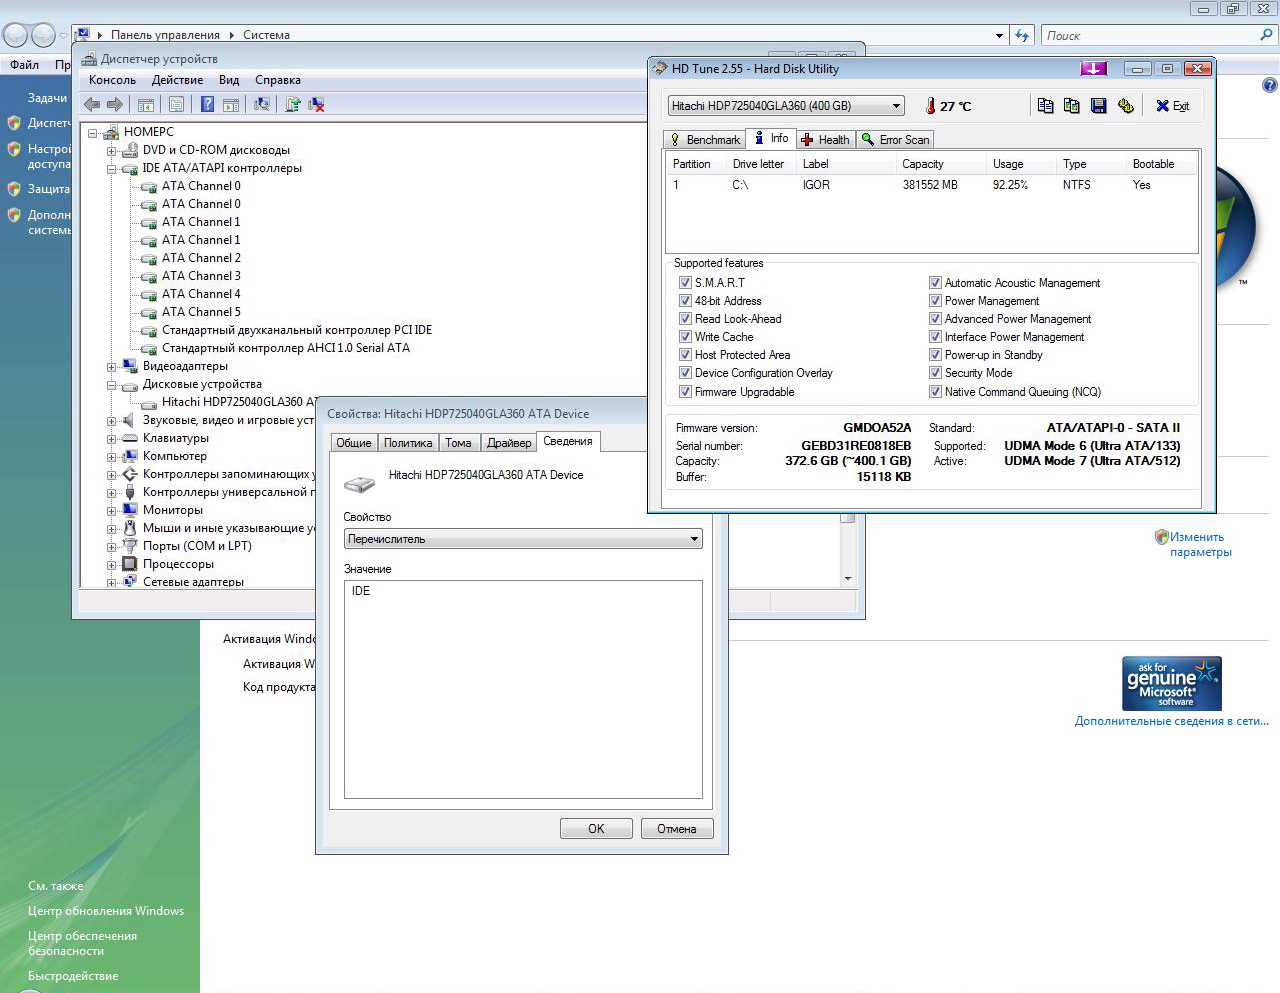This screenshot has width=1280, height=993.
Task: Open the Свойство dropdown showing Перечислитель
Action: point(522,539)
